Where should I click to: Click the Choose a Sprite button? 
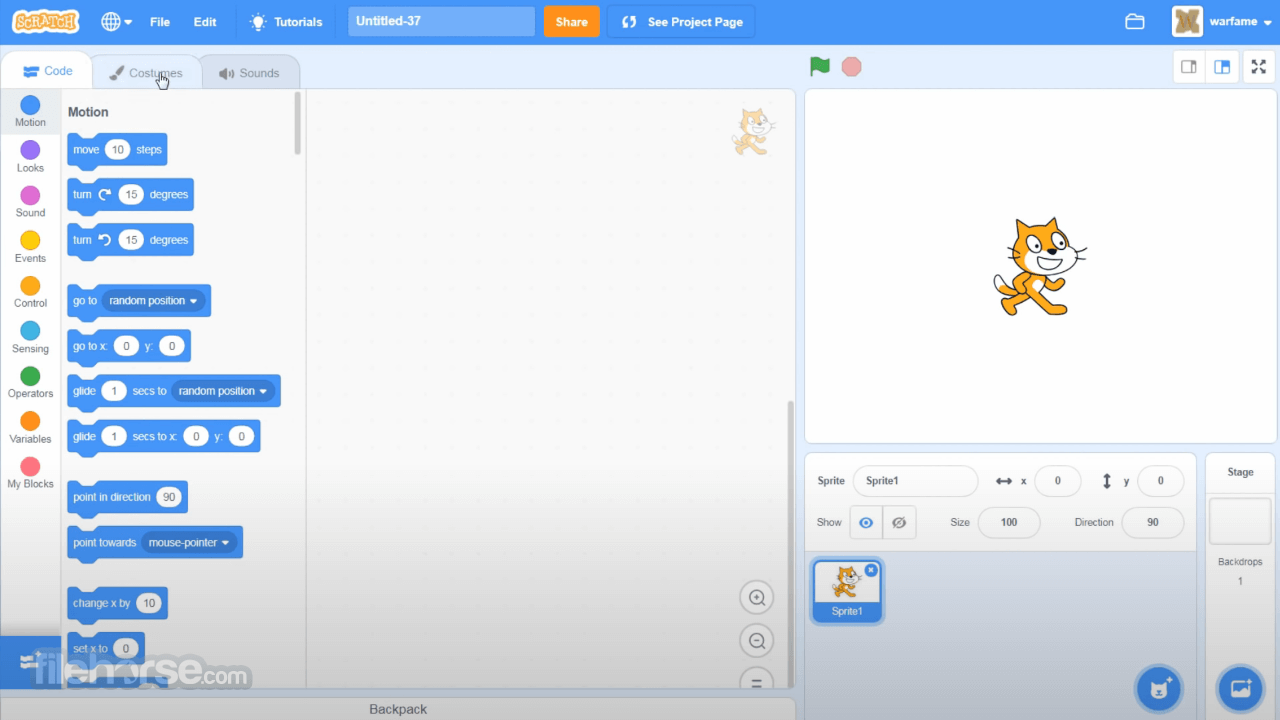(1160, 688)
